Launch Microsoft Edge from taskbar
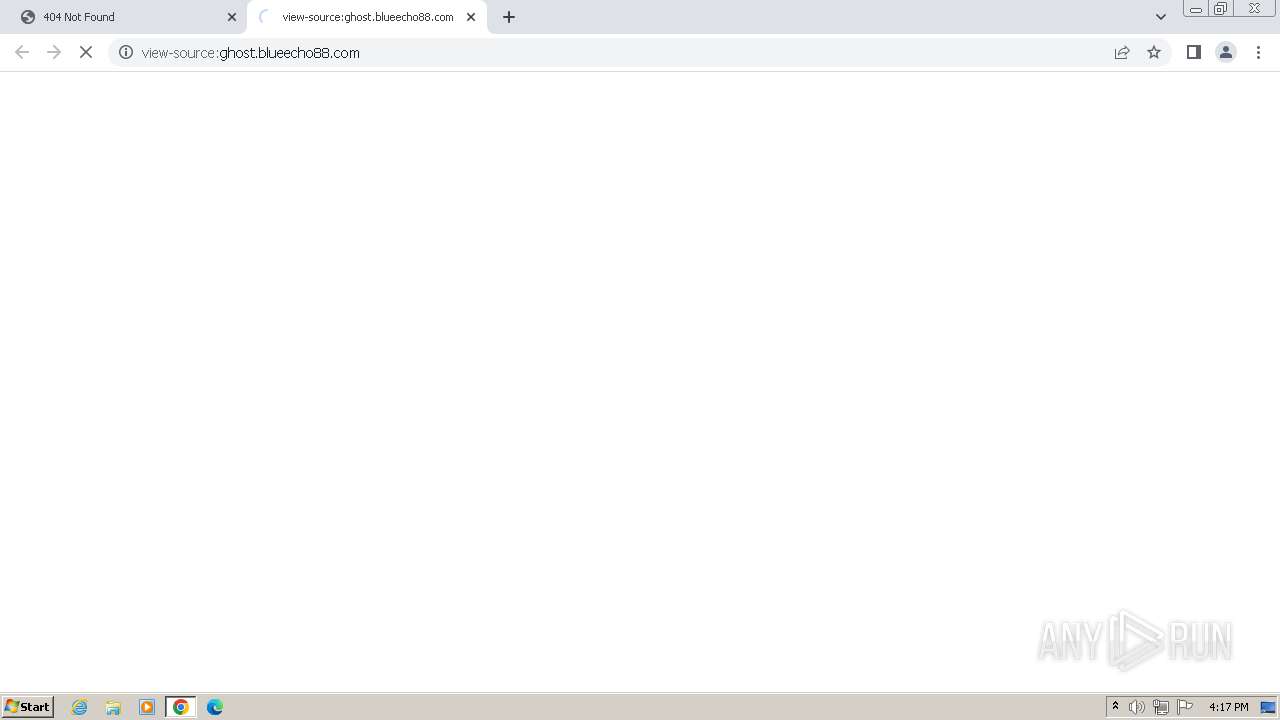The width and height of the screenshot is (1280, 720). click(215, 707)
